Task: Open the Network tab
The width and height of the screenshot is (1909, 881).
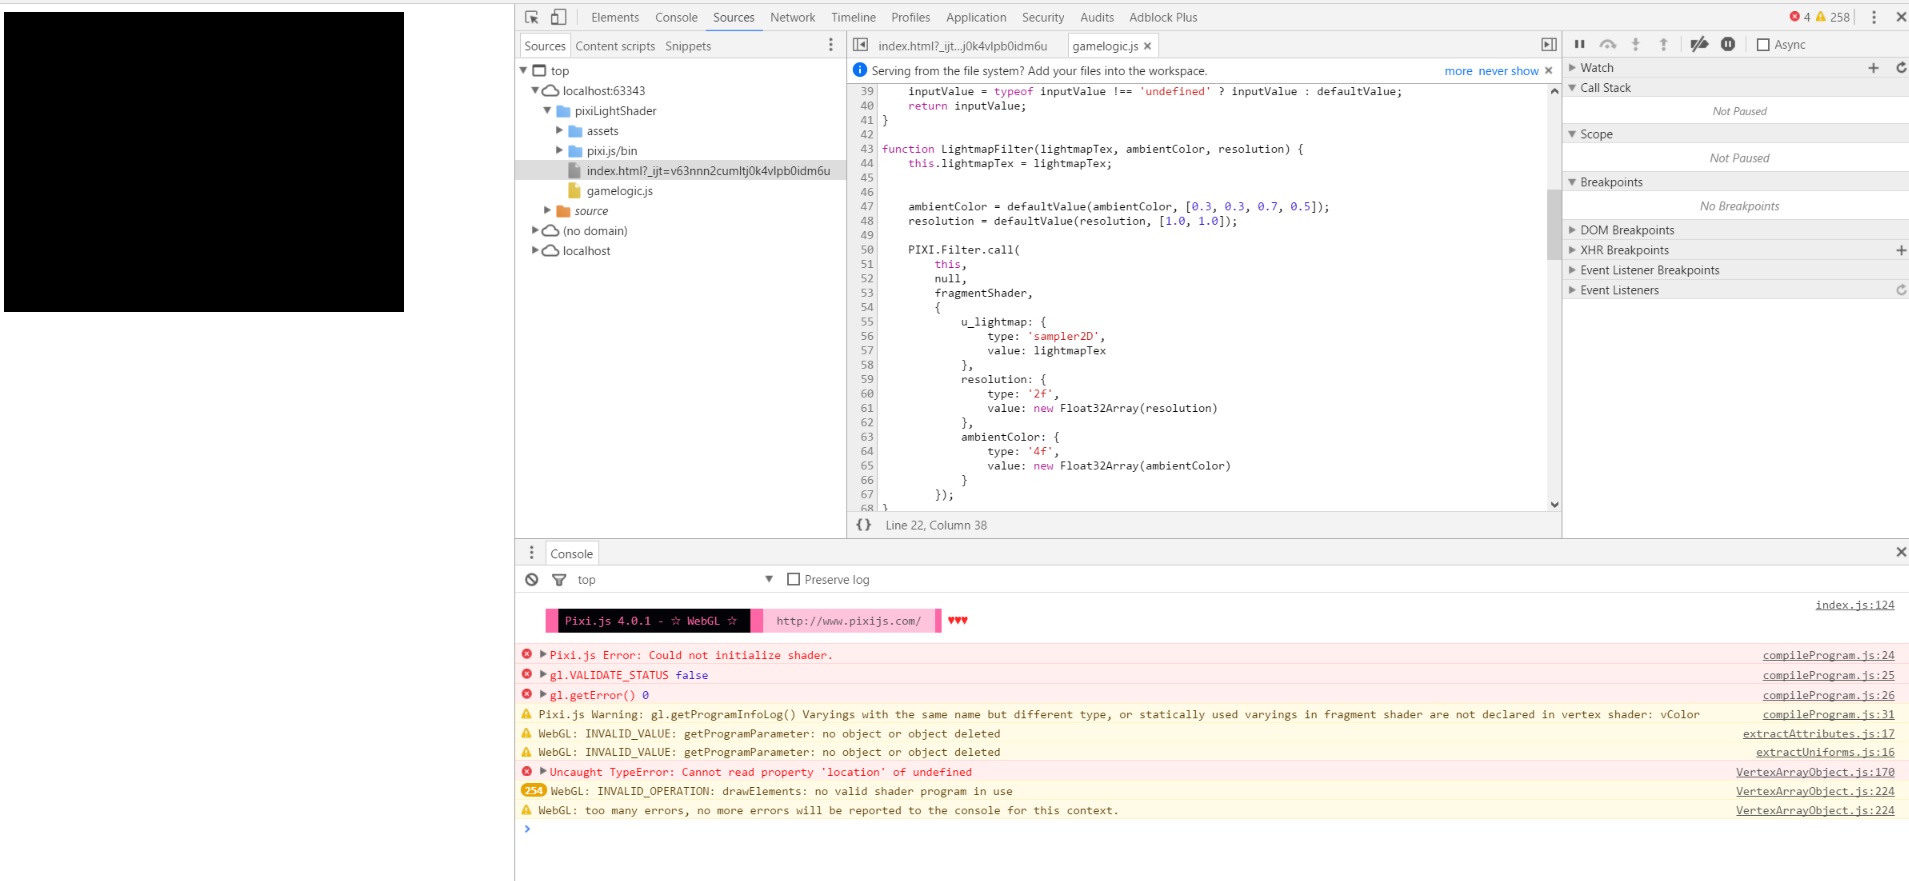Action: tap(793, 17)
